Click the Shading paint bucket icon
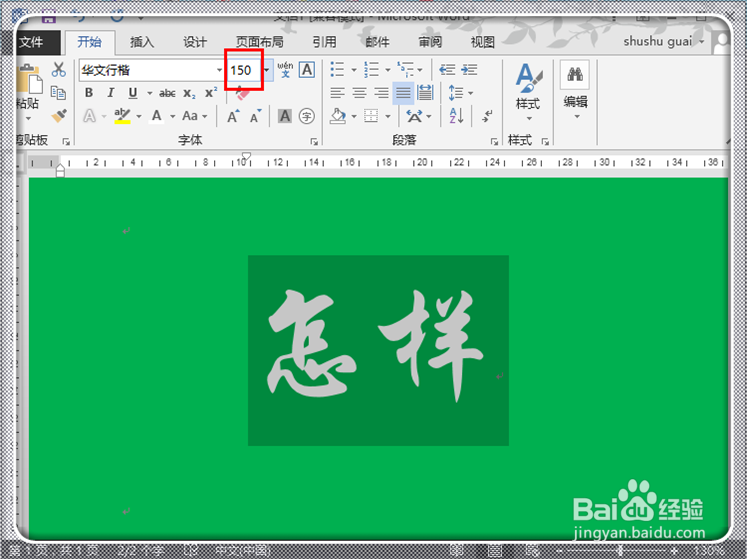The width and height of the screenshot is (747, 559). [338, 116]
